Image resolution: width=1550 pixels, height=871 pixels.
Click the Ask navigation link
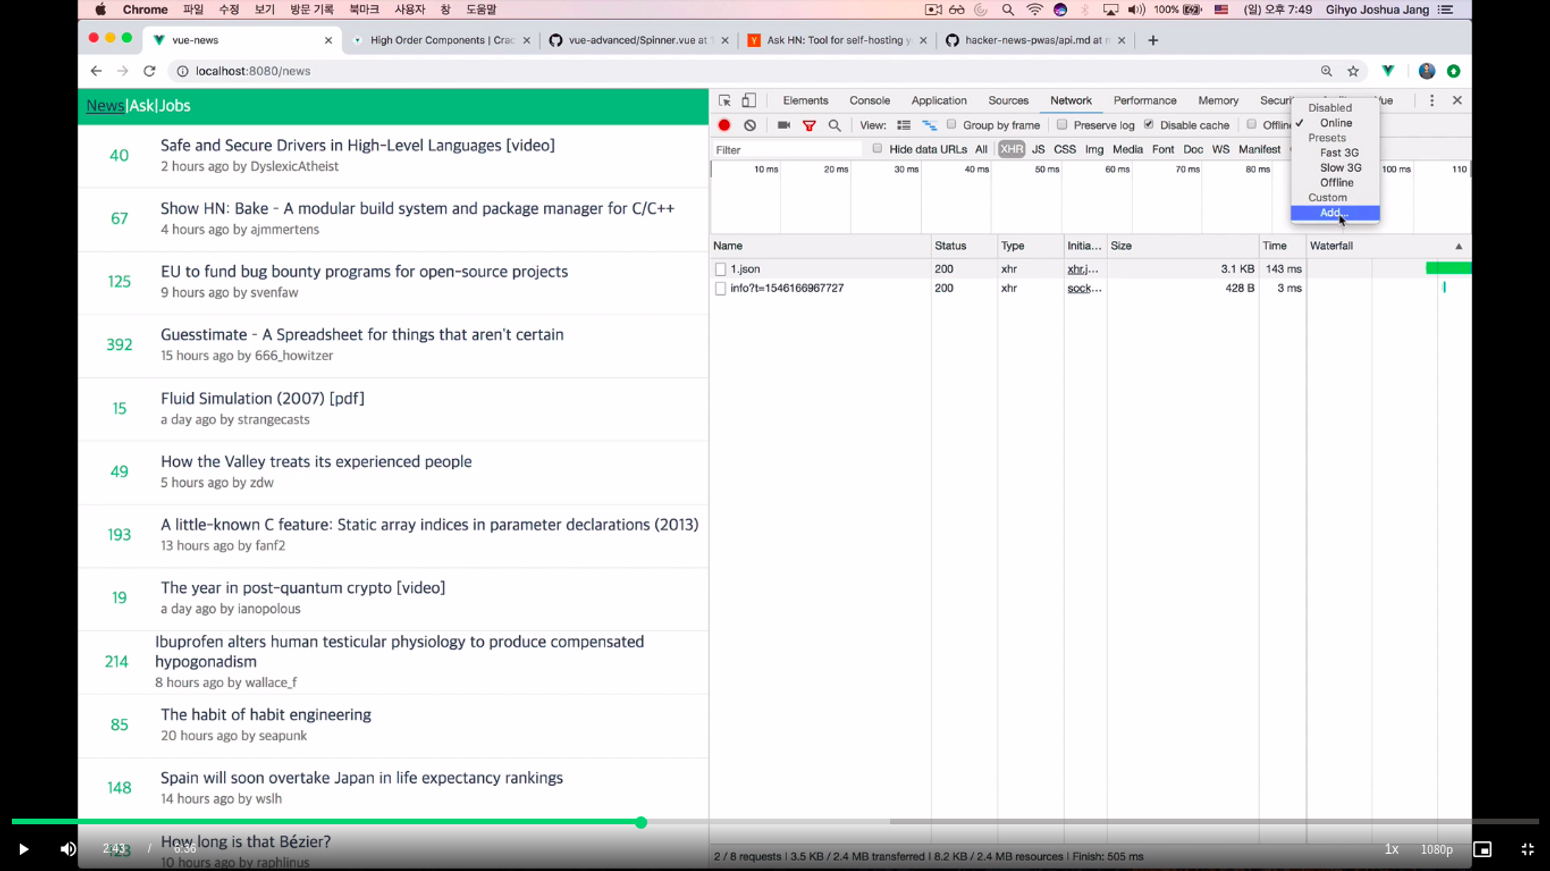(141, 106)
